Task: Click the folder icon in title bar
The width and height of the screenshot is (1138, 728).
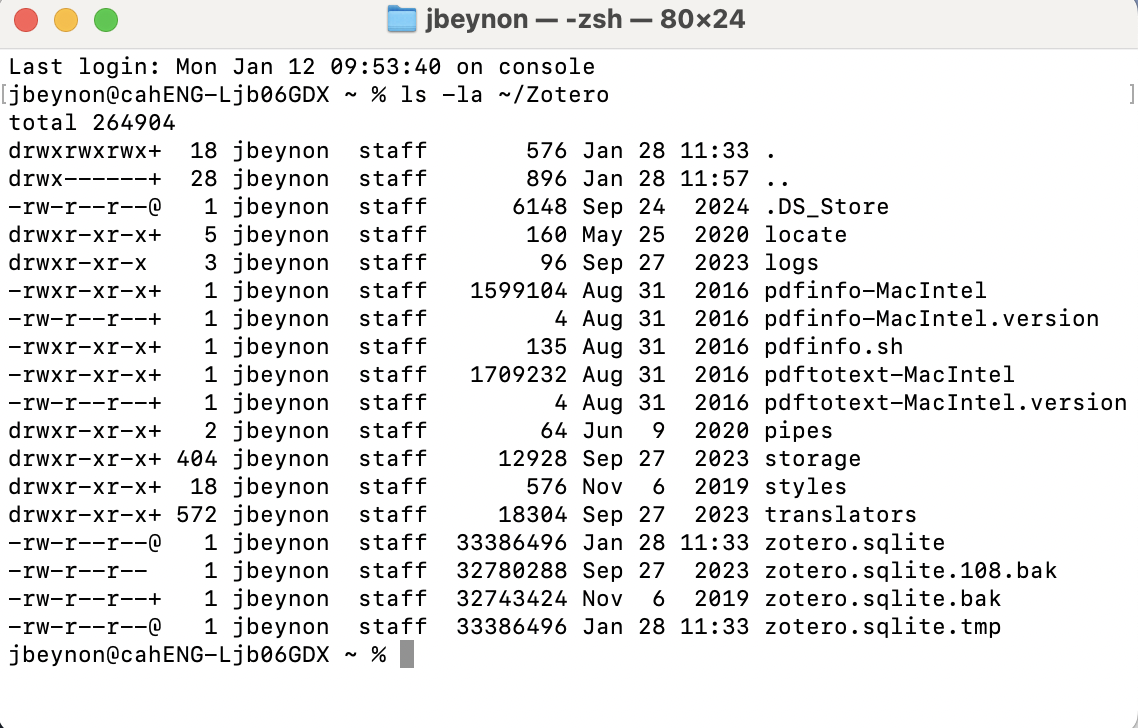Action: point(401,19)
